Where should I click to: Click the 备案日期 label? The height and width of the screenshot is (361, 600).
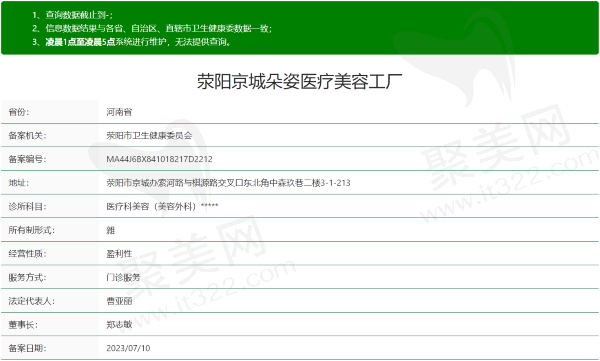pos(27,348)
